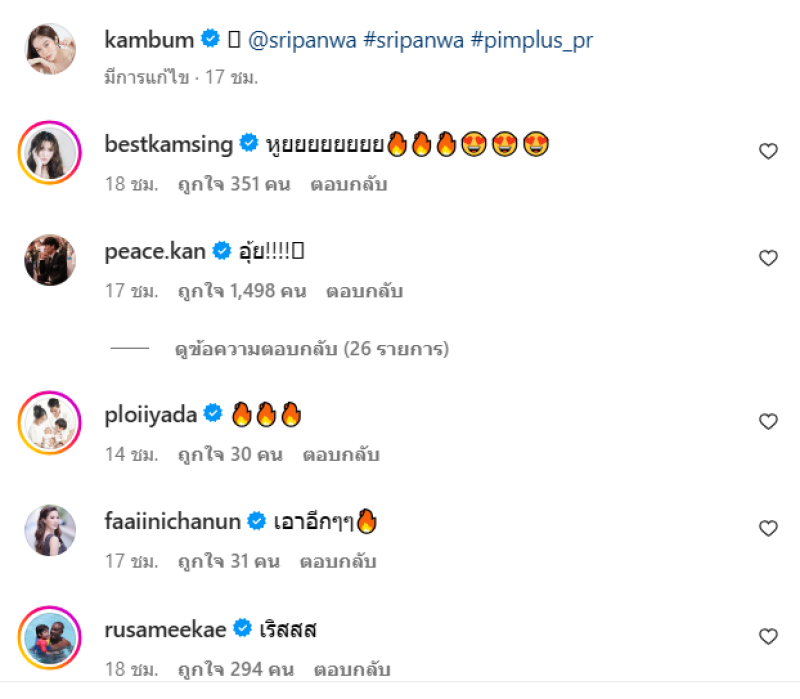The height and width of the screenshot is (699, 800).
Task: Open ploiiyada's story avatar
Action: click(50, 424)
